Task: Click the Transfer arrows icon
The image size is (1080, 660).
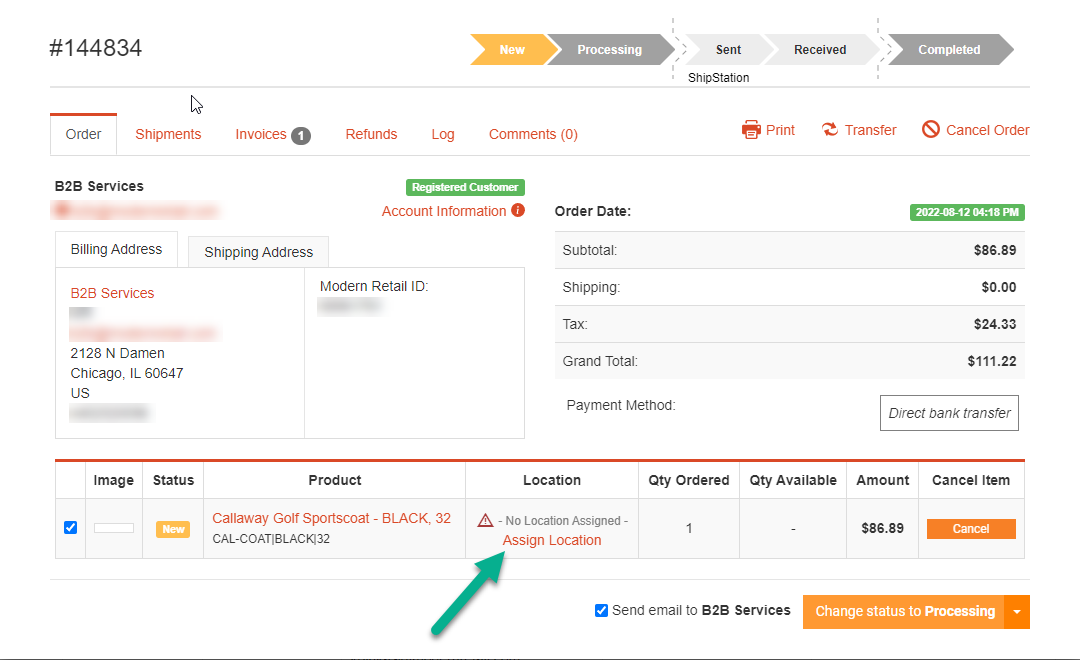Action: click(830, 130)
